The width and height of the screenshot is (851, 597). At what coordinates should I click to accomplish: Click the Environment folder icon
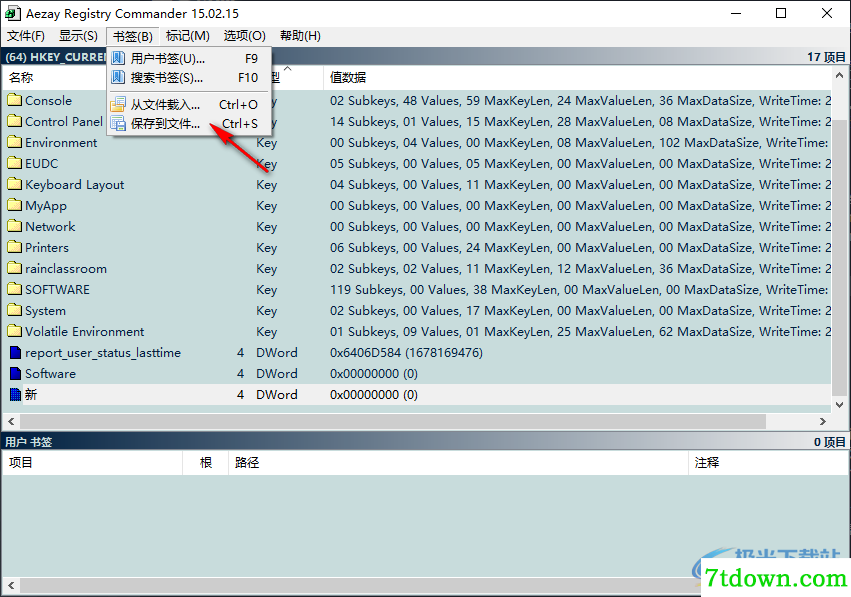(15, 142)
